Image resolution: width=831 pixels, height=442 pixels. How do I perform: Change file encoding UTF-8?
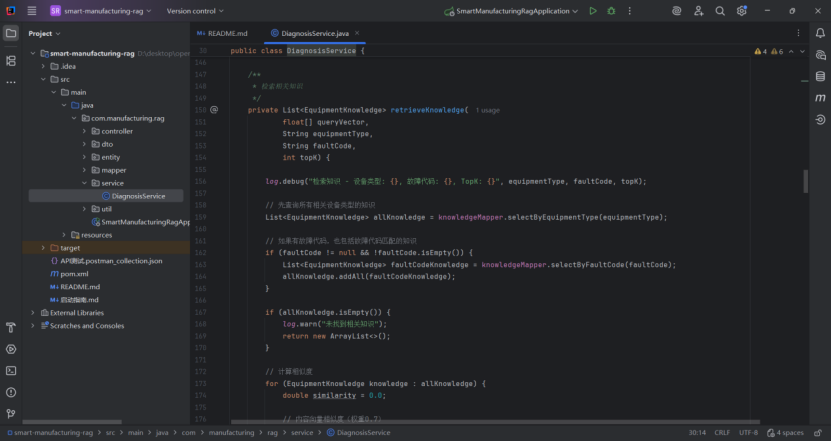748,432
